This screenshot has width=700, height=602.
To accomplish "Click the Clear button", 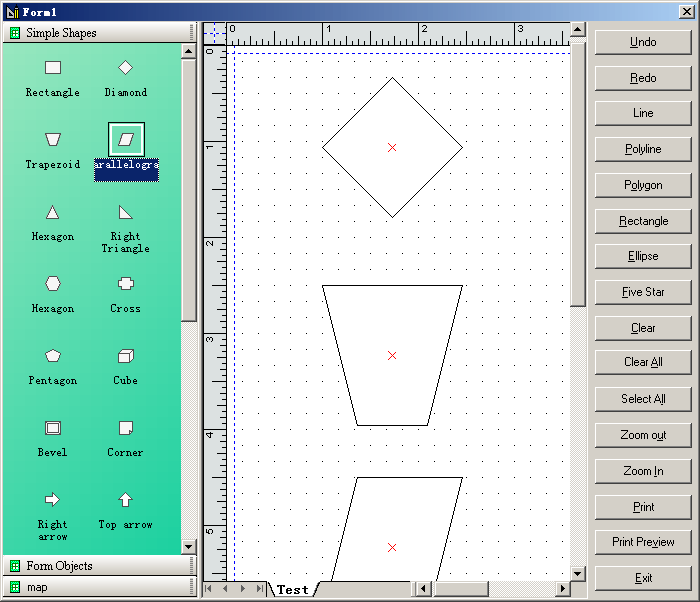I will tap(643, 328).
